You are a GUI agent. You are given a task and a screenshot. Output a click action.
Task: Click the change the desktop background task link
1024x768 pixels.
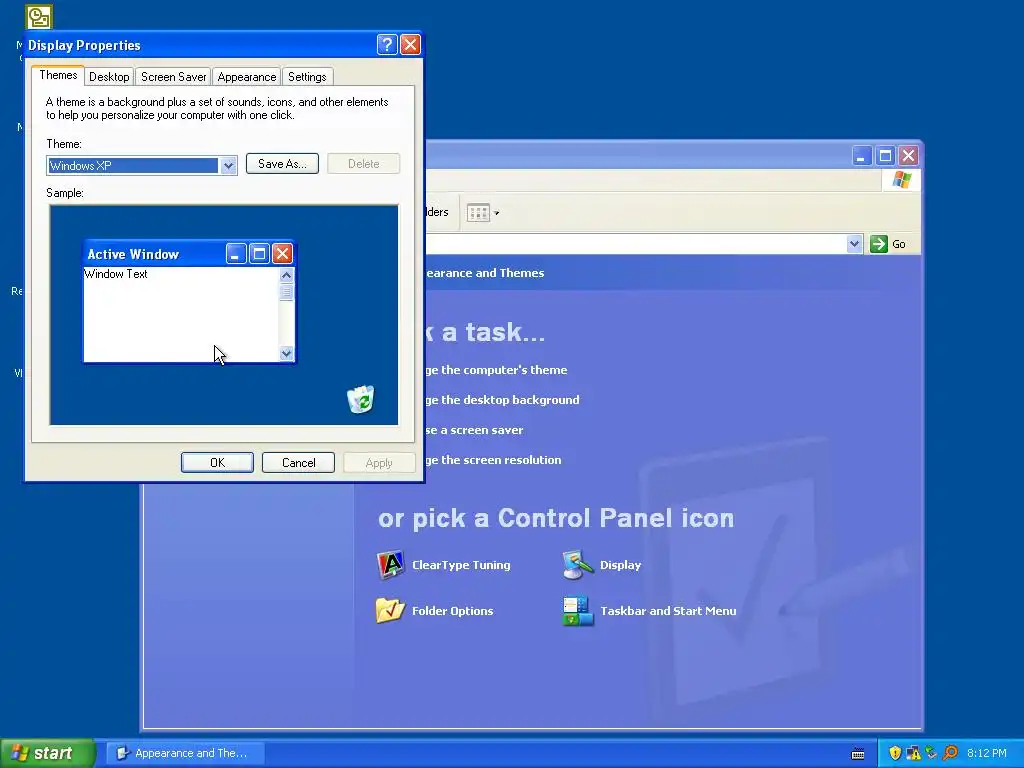click(x=502, y=400)
